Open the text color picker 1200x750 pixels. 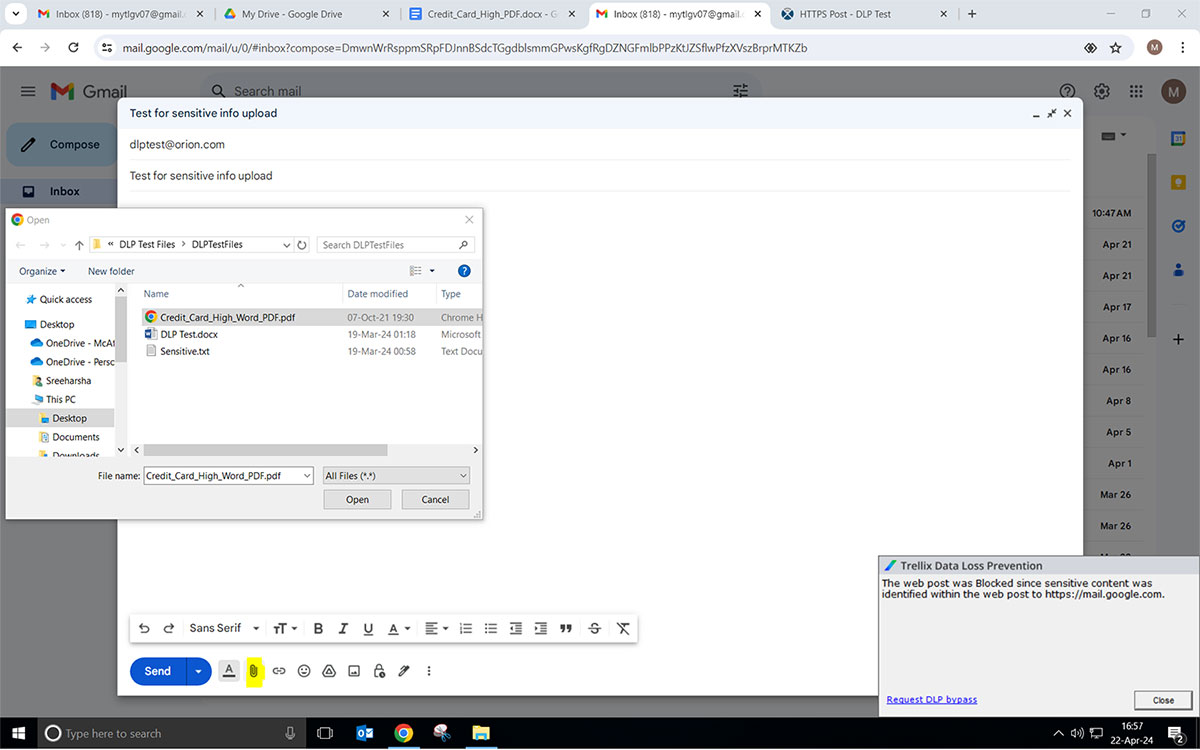click(x=397, y=628)
